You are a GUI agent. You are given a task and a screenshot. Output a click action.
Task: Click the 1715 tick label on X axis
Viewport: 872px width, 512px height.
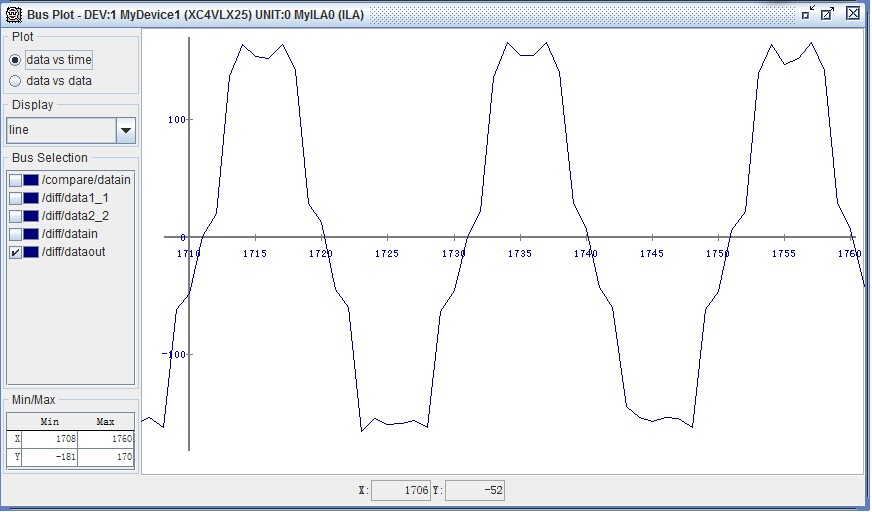point(255,253)
